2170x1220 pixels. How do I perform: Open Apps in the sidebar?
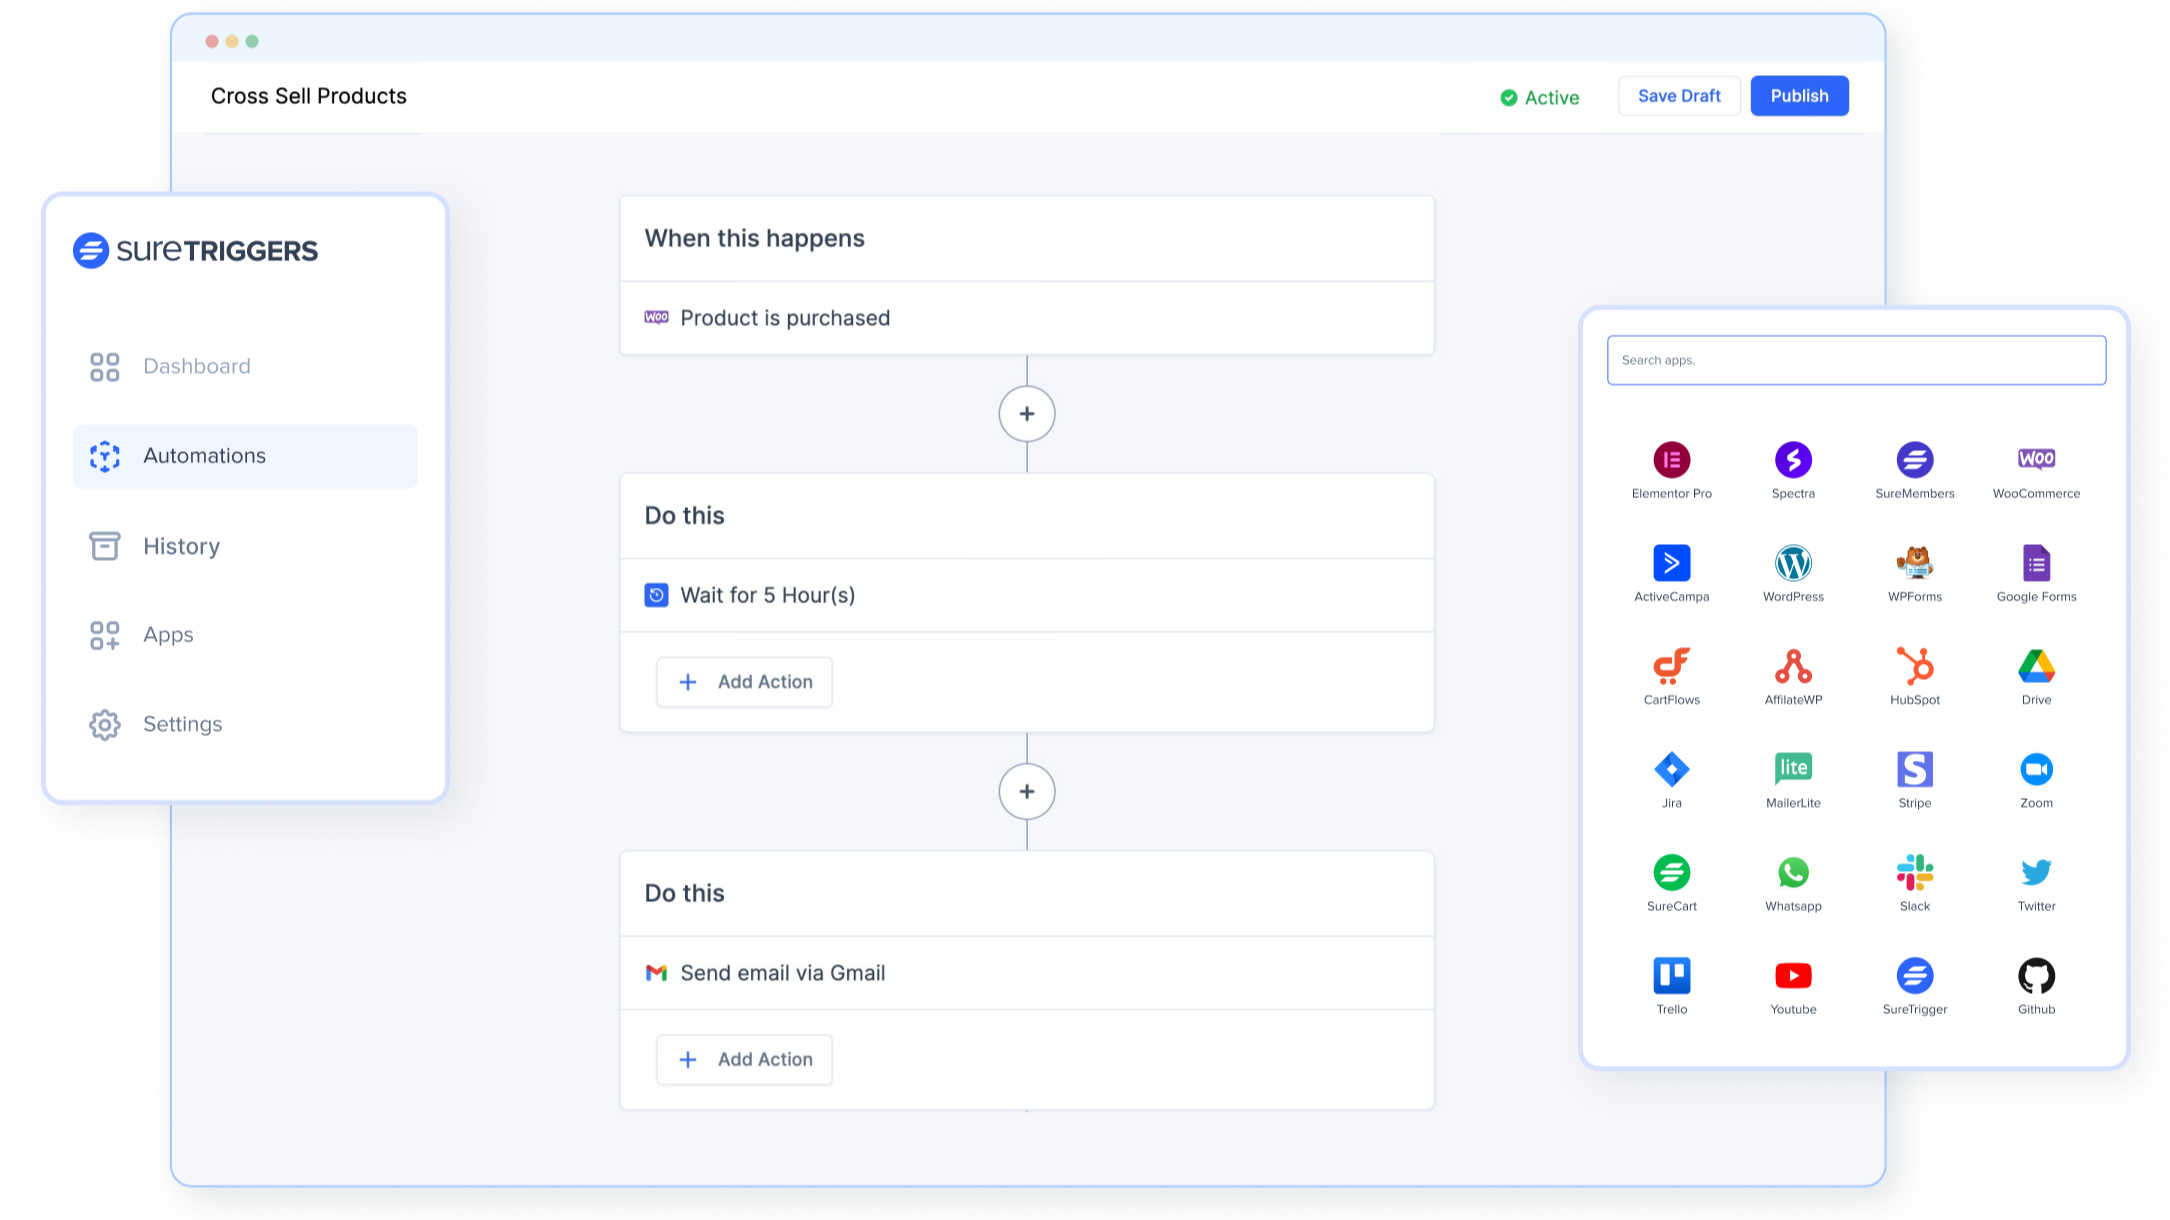[x=168, y=635]
